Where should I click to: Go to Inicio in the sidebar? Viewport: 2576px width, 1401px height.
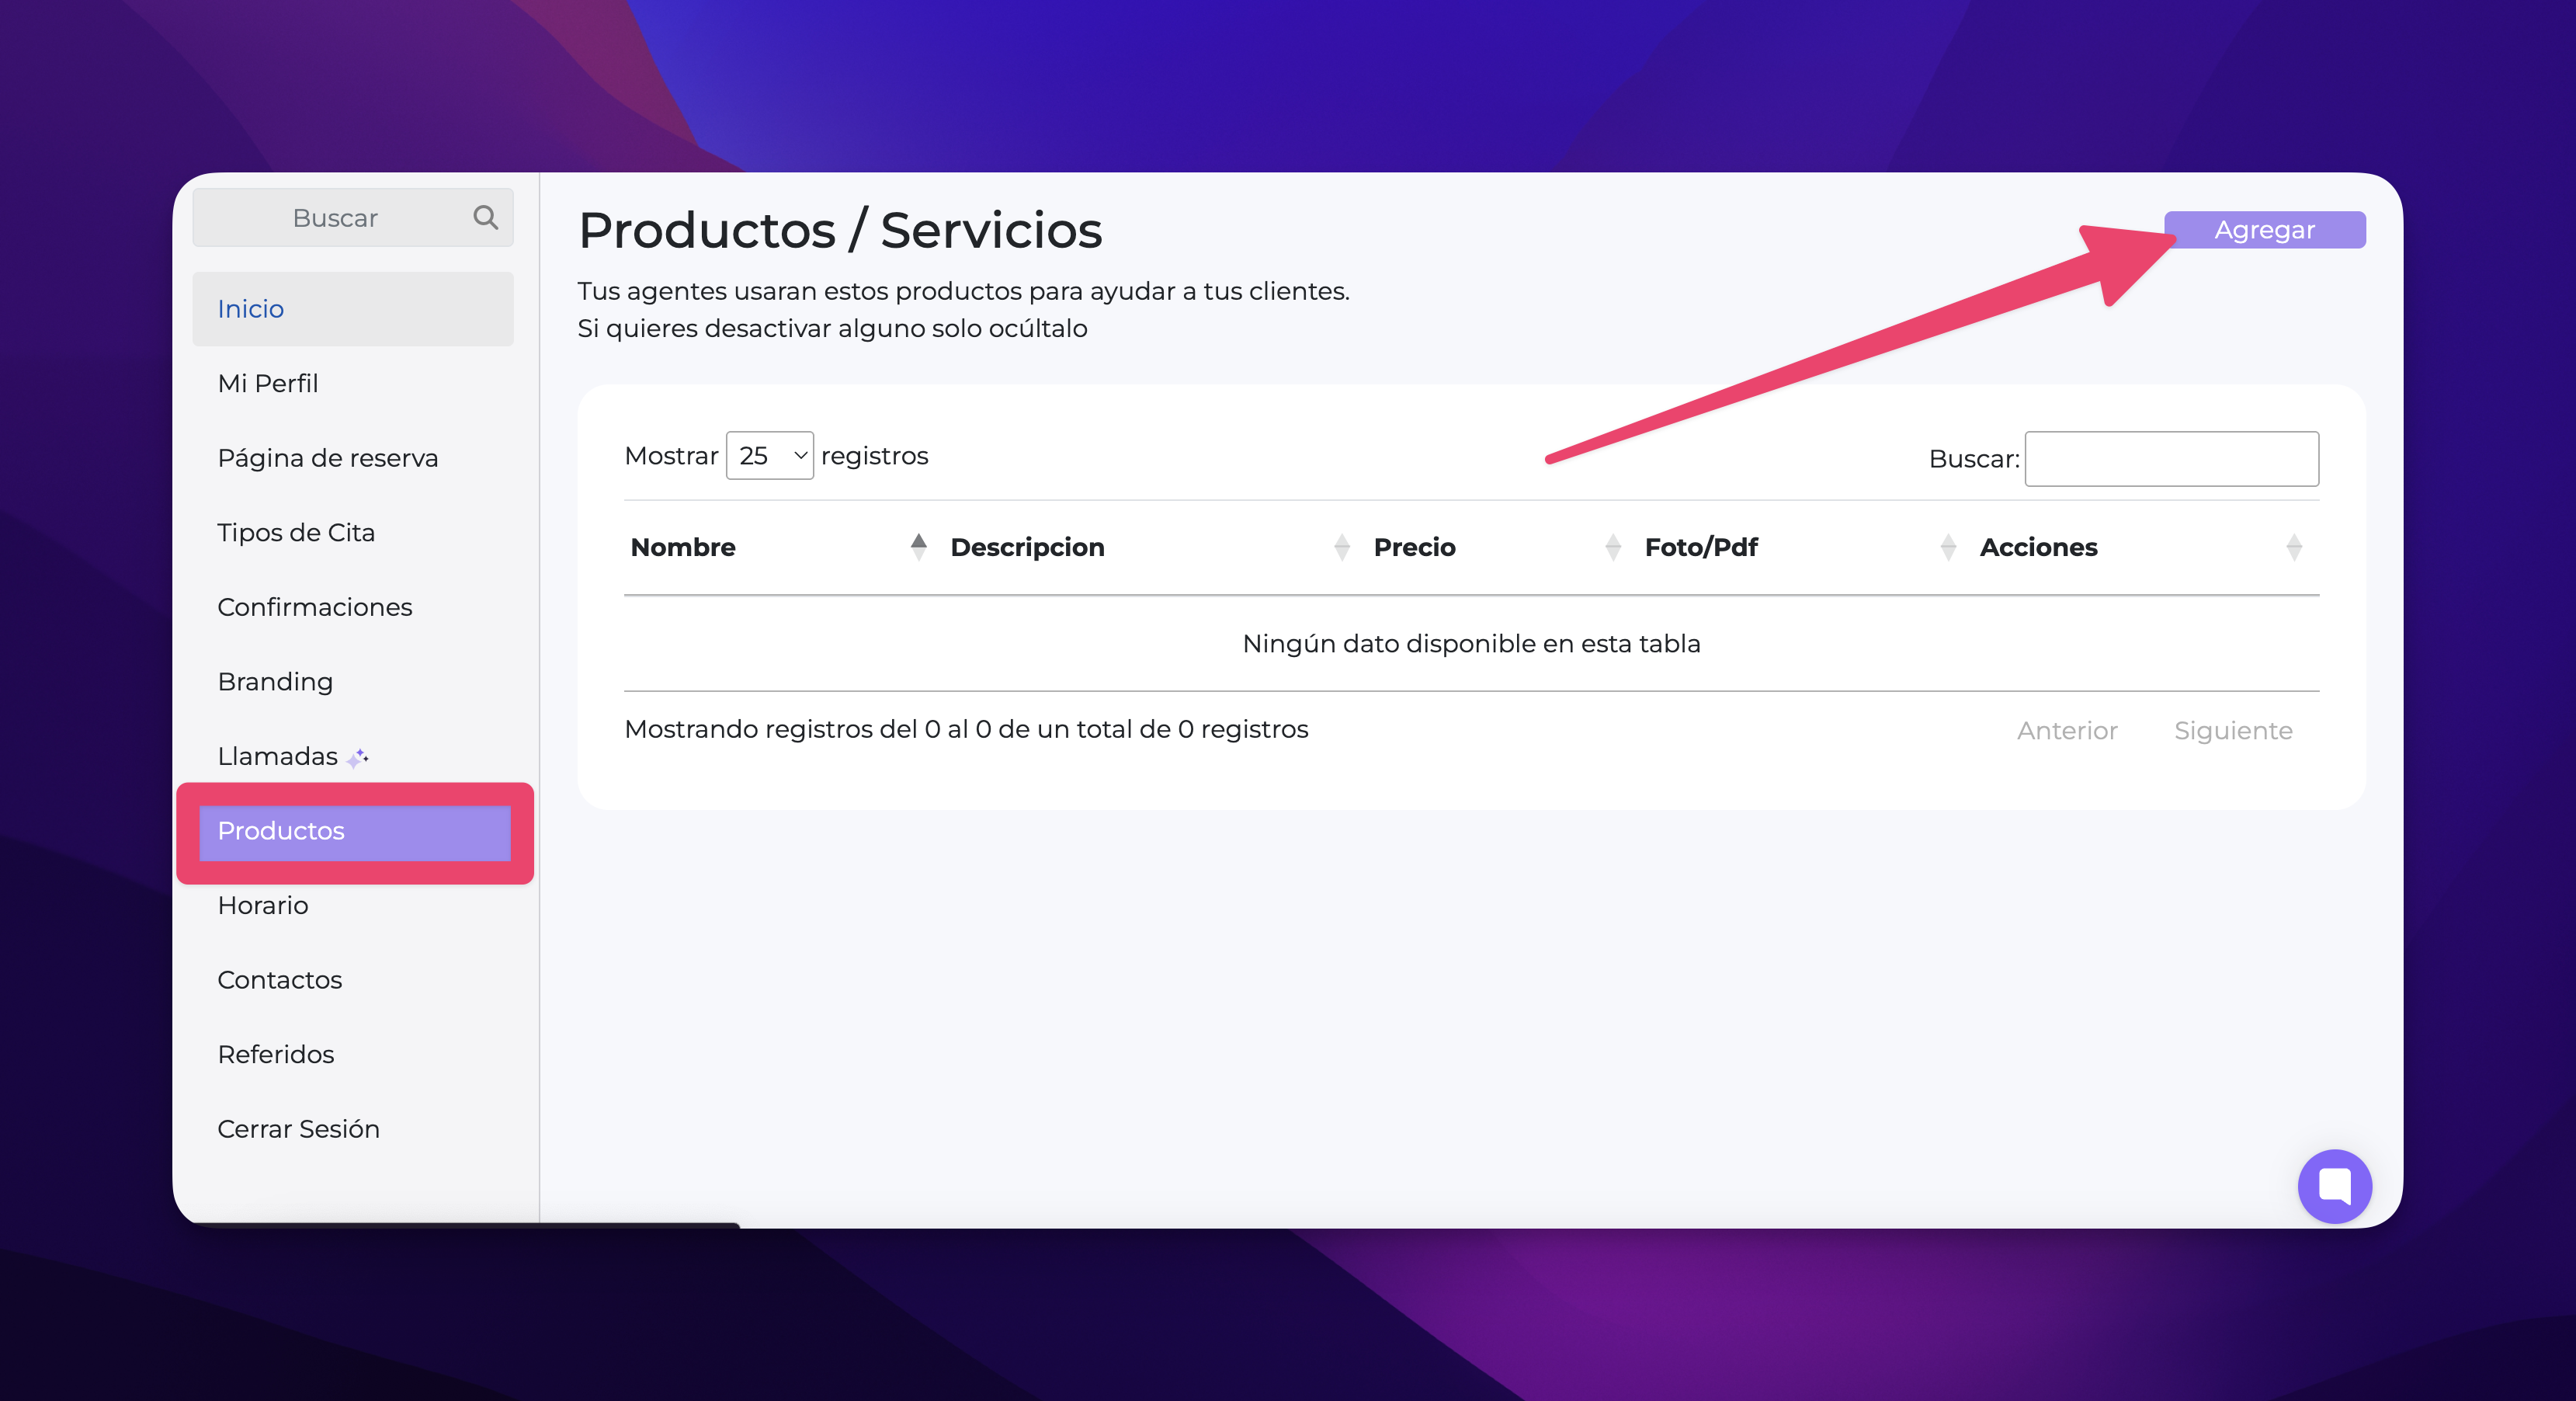click(353, 309)
